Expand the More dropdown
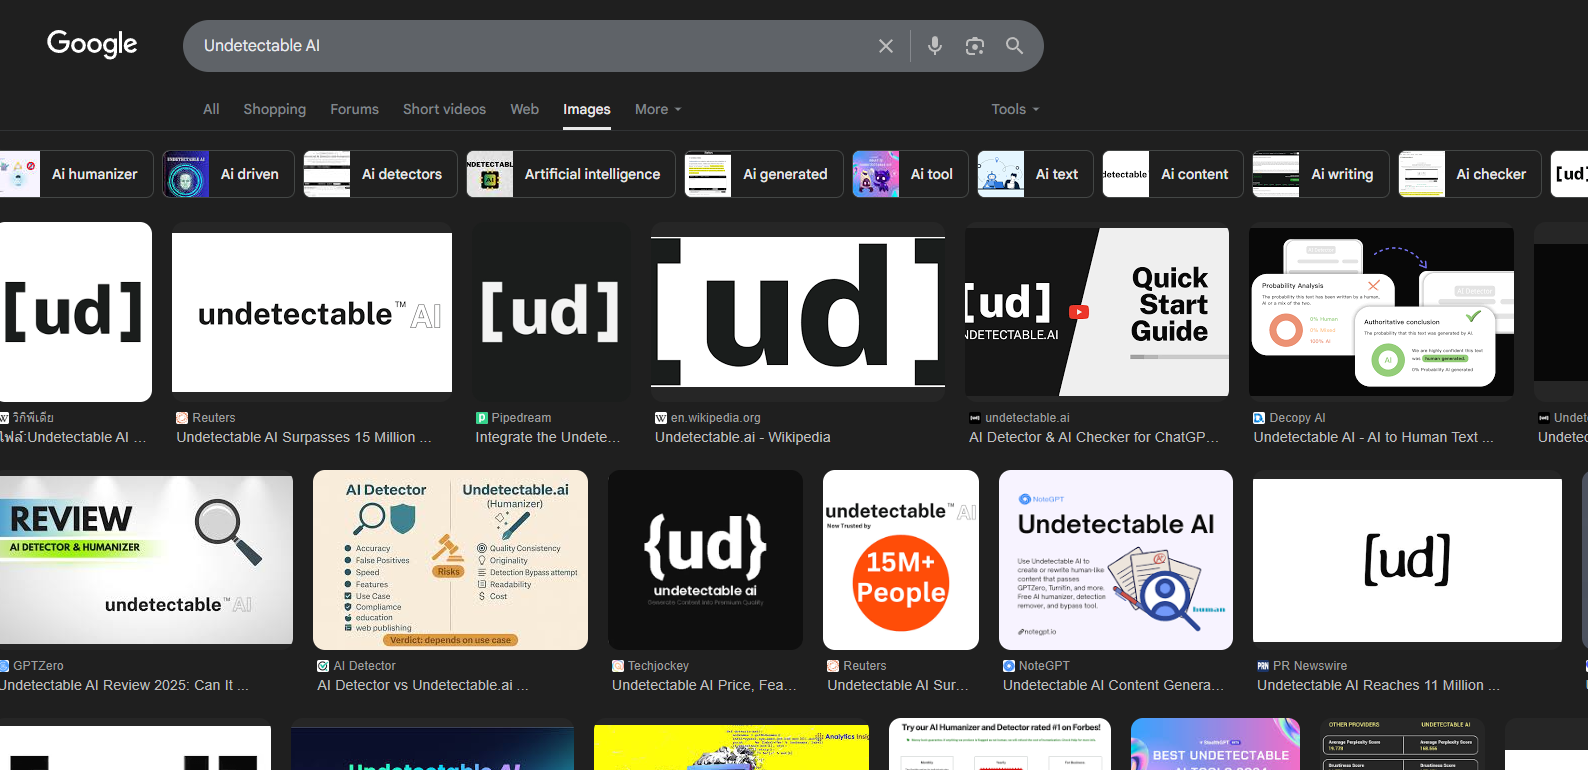Image resolution: width=1588 pixels, height=770 pixels. [x=658, y=109]
